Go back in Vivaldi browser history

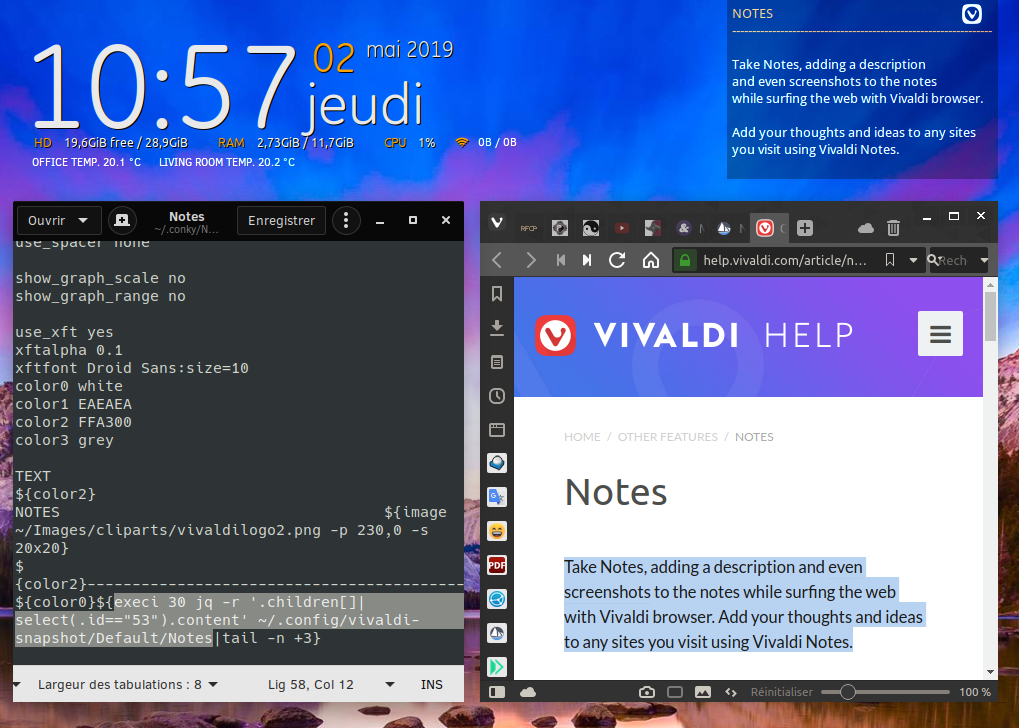pyautogui.click(x=497, y=260)
